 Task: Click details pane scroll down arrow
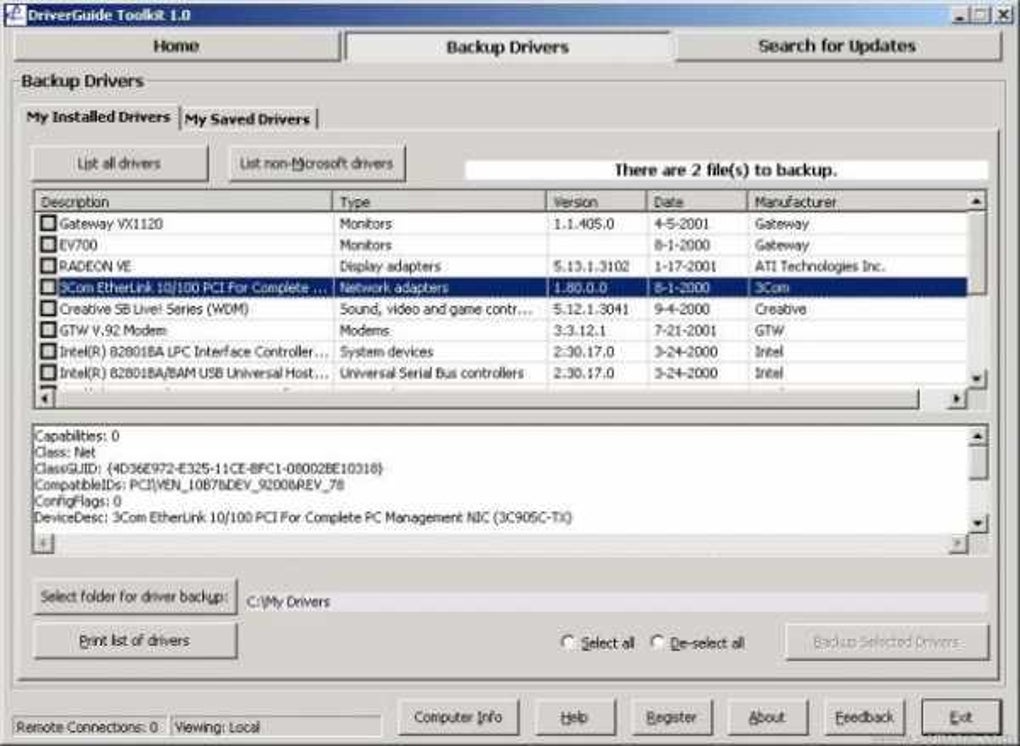click(977, 523)
